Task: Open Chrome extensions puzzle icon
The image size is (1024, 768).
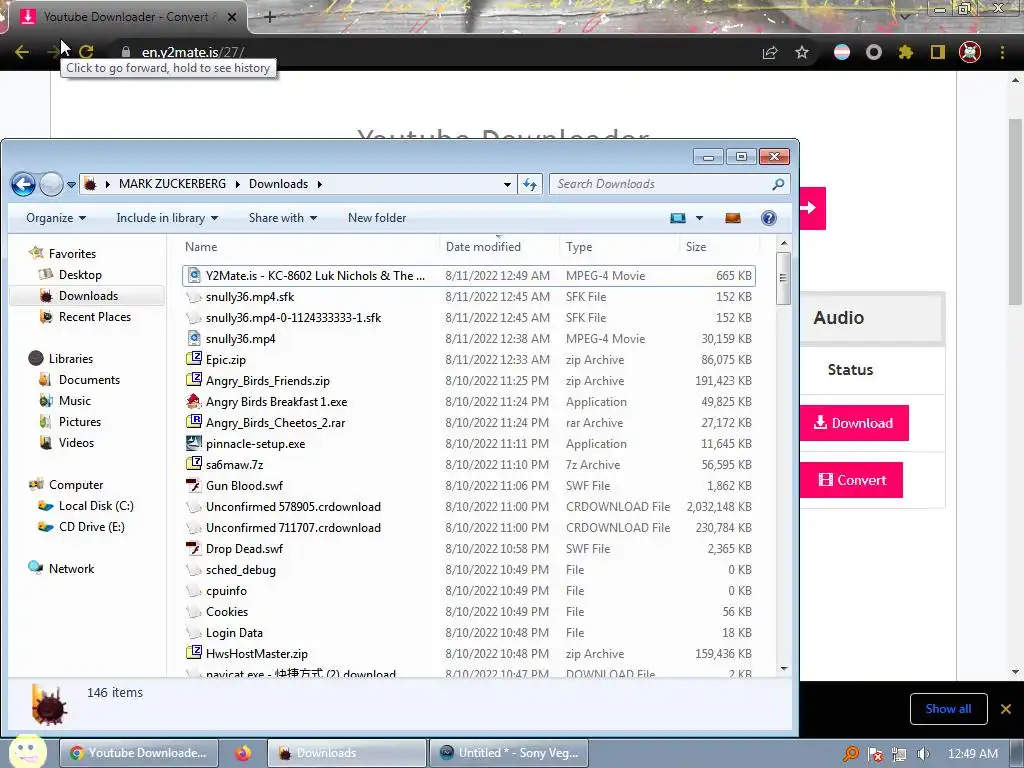Action: coord(905,52)
